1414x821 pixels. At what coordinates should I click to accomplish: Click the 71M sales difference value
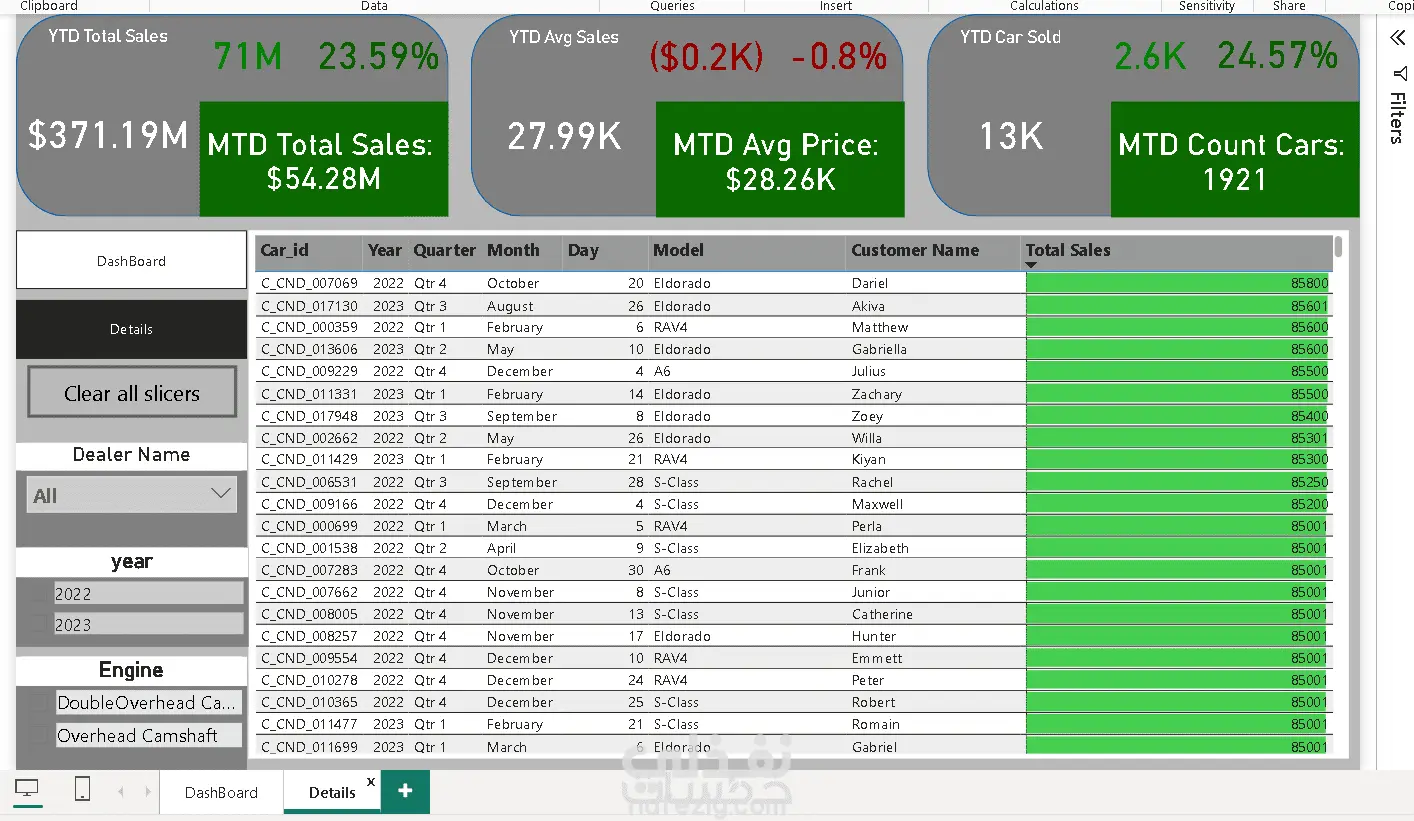pyautogui.click(x=248, y=56)
